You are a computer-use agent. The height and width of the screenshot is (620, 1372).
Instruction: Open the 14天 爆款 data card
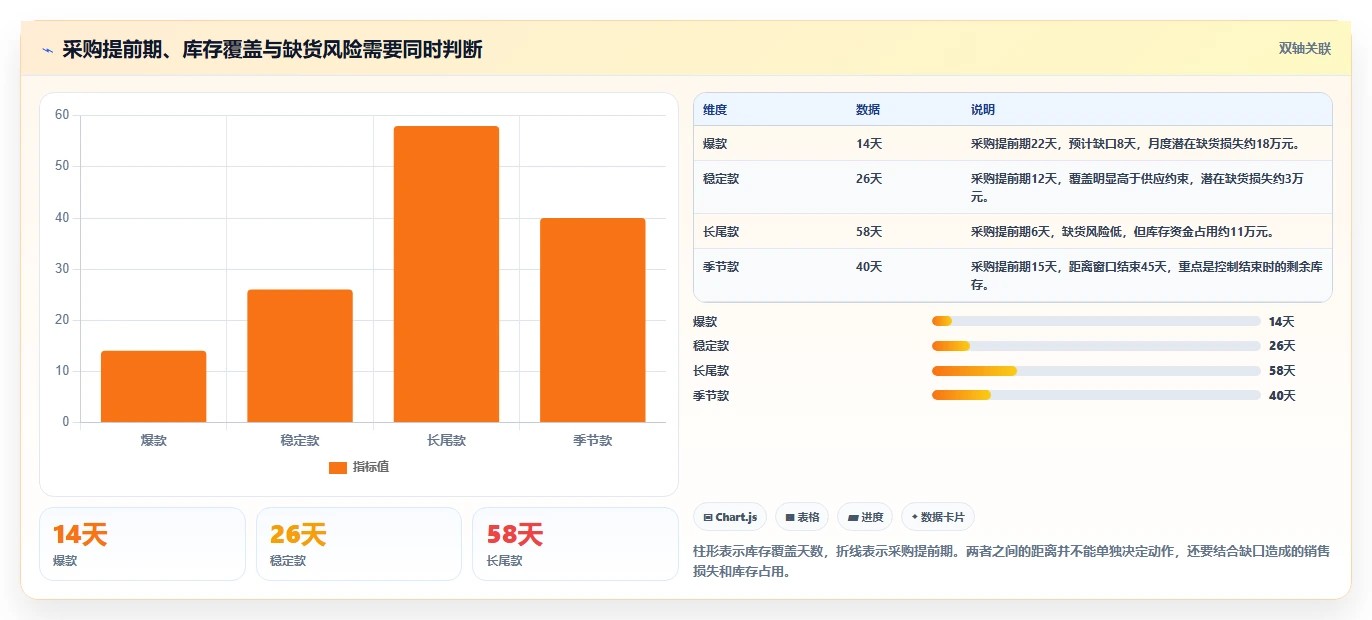pos(142,544)
